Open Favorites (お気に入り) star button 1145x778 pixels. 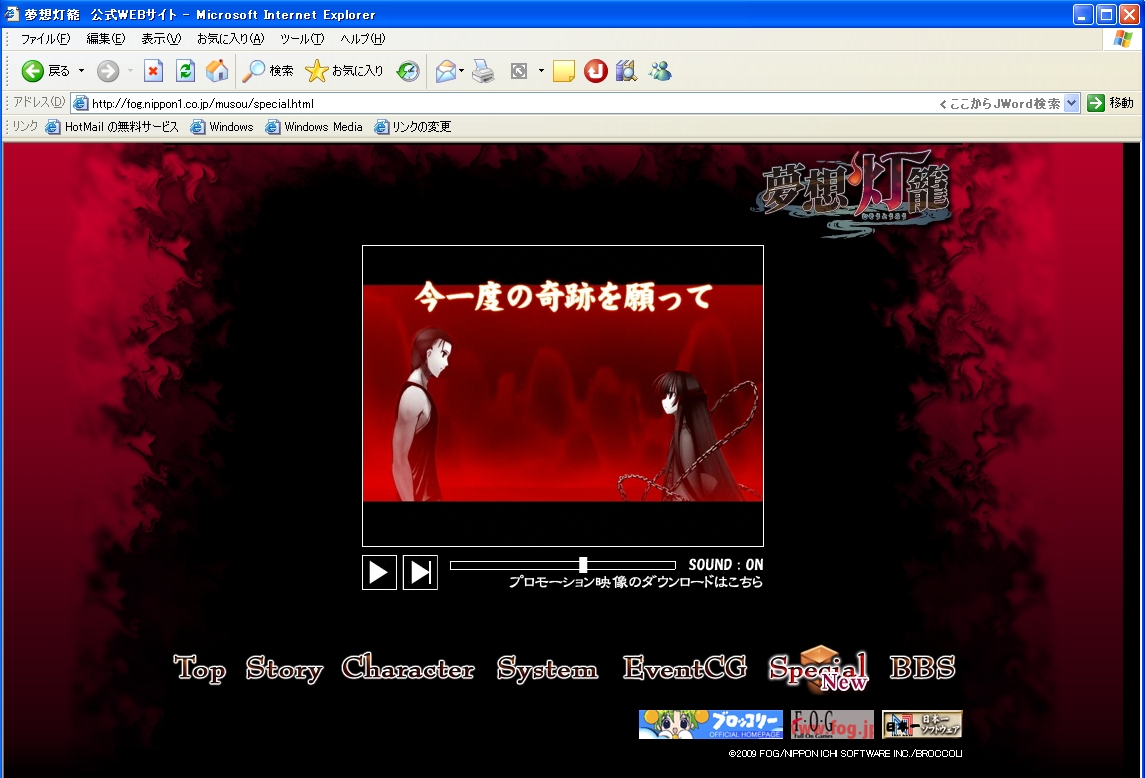(345, 71)
